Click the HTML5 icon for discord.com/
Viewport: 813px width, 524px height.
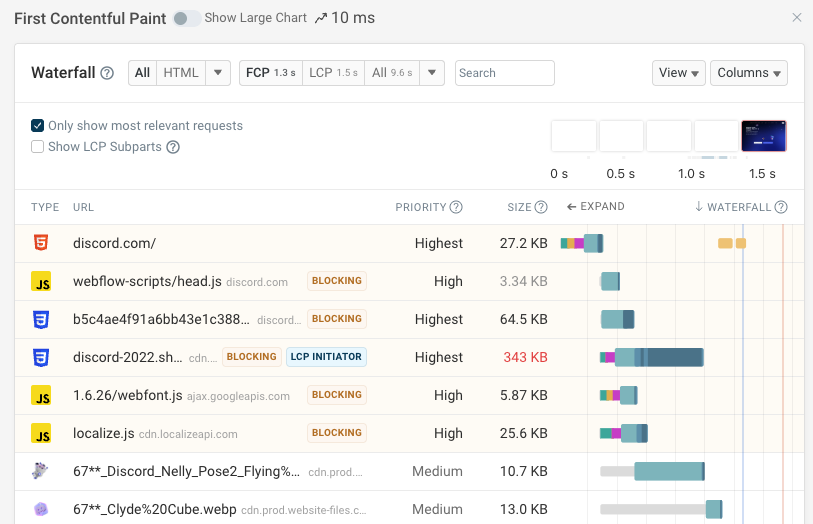pos(40,243)
